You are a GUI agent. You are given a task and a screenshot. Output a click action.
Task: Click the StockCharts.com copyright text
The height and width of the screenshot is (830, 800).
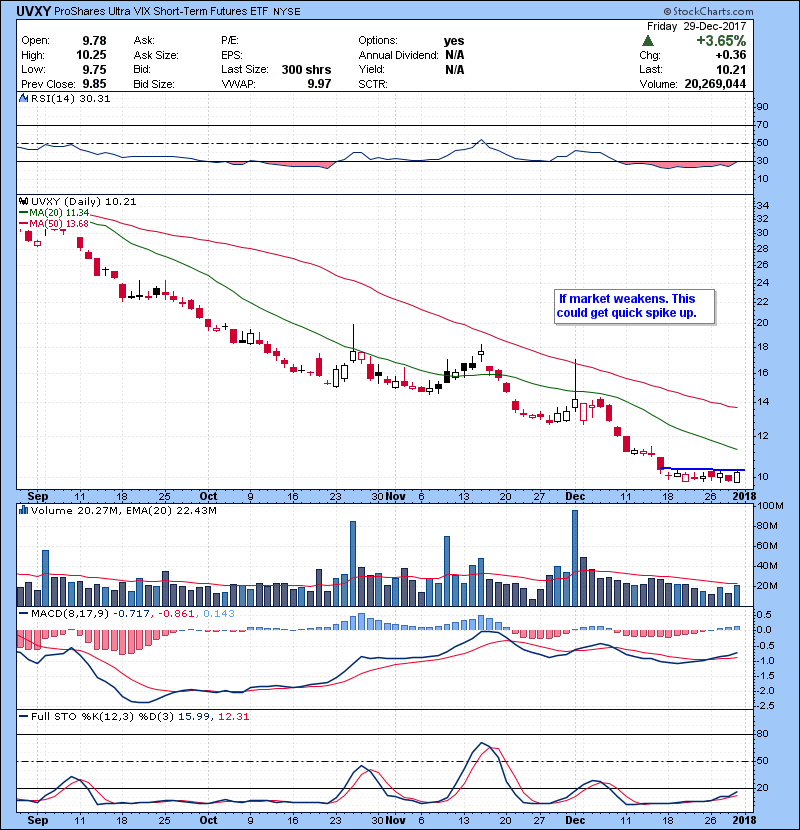pyautogui.click(x=708, y=11)
